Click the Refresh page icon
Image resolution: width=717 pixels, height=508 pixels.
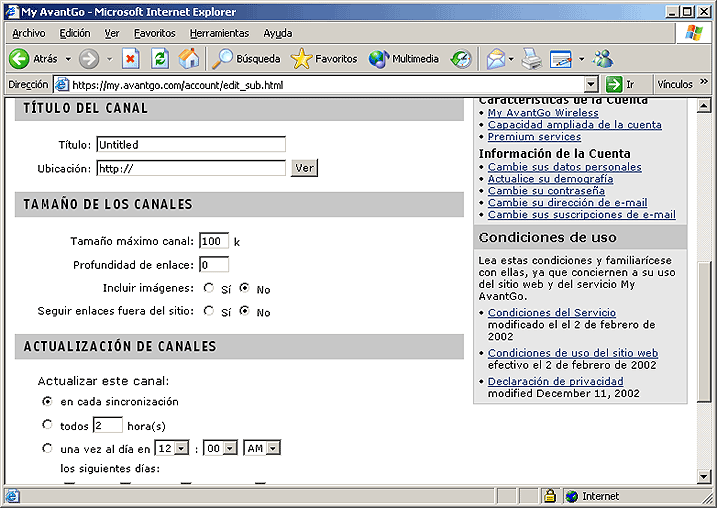pos(160,59)
